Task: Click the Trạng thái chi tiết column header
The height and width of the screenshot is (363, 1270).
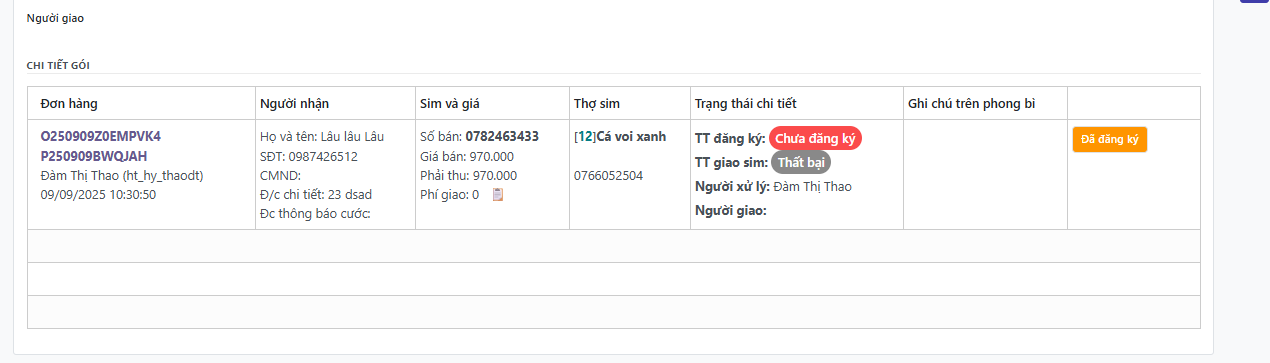Action: coord(746,103)
